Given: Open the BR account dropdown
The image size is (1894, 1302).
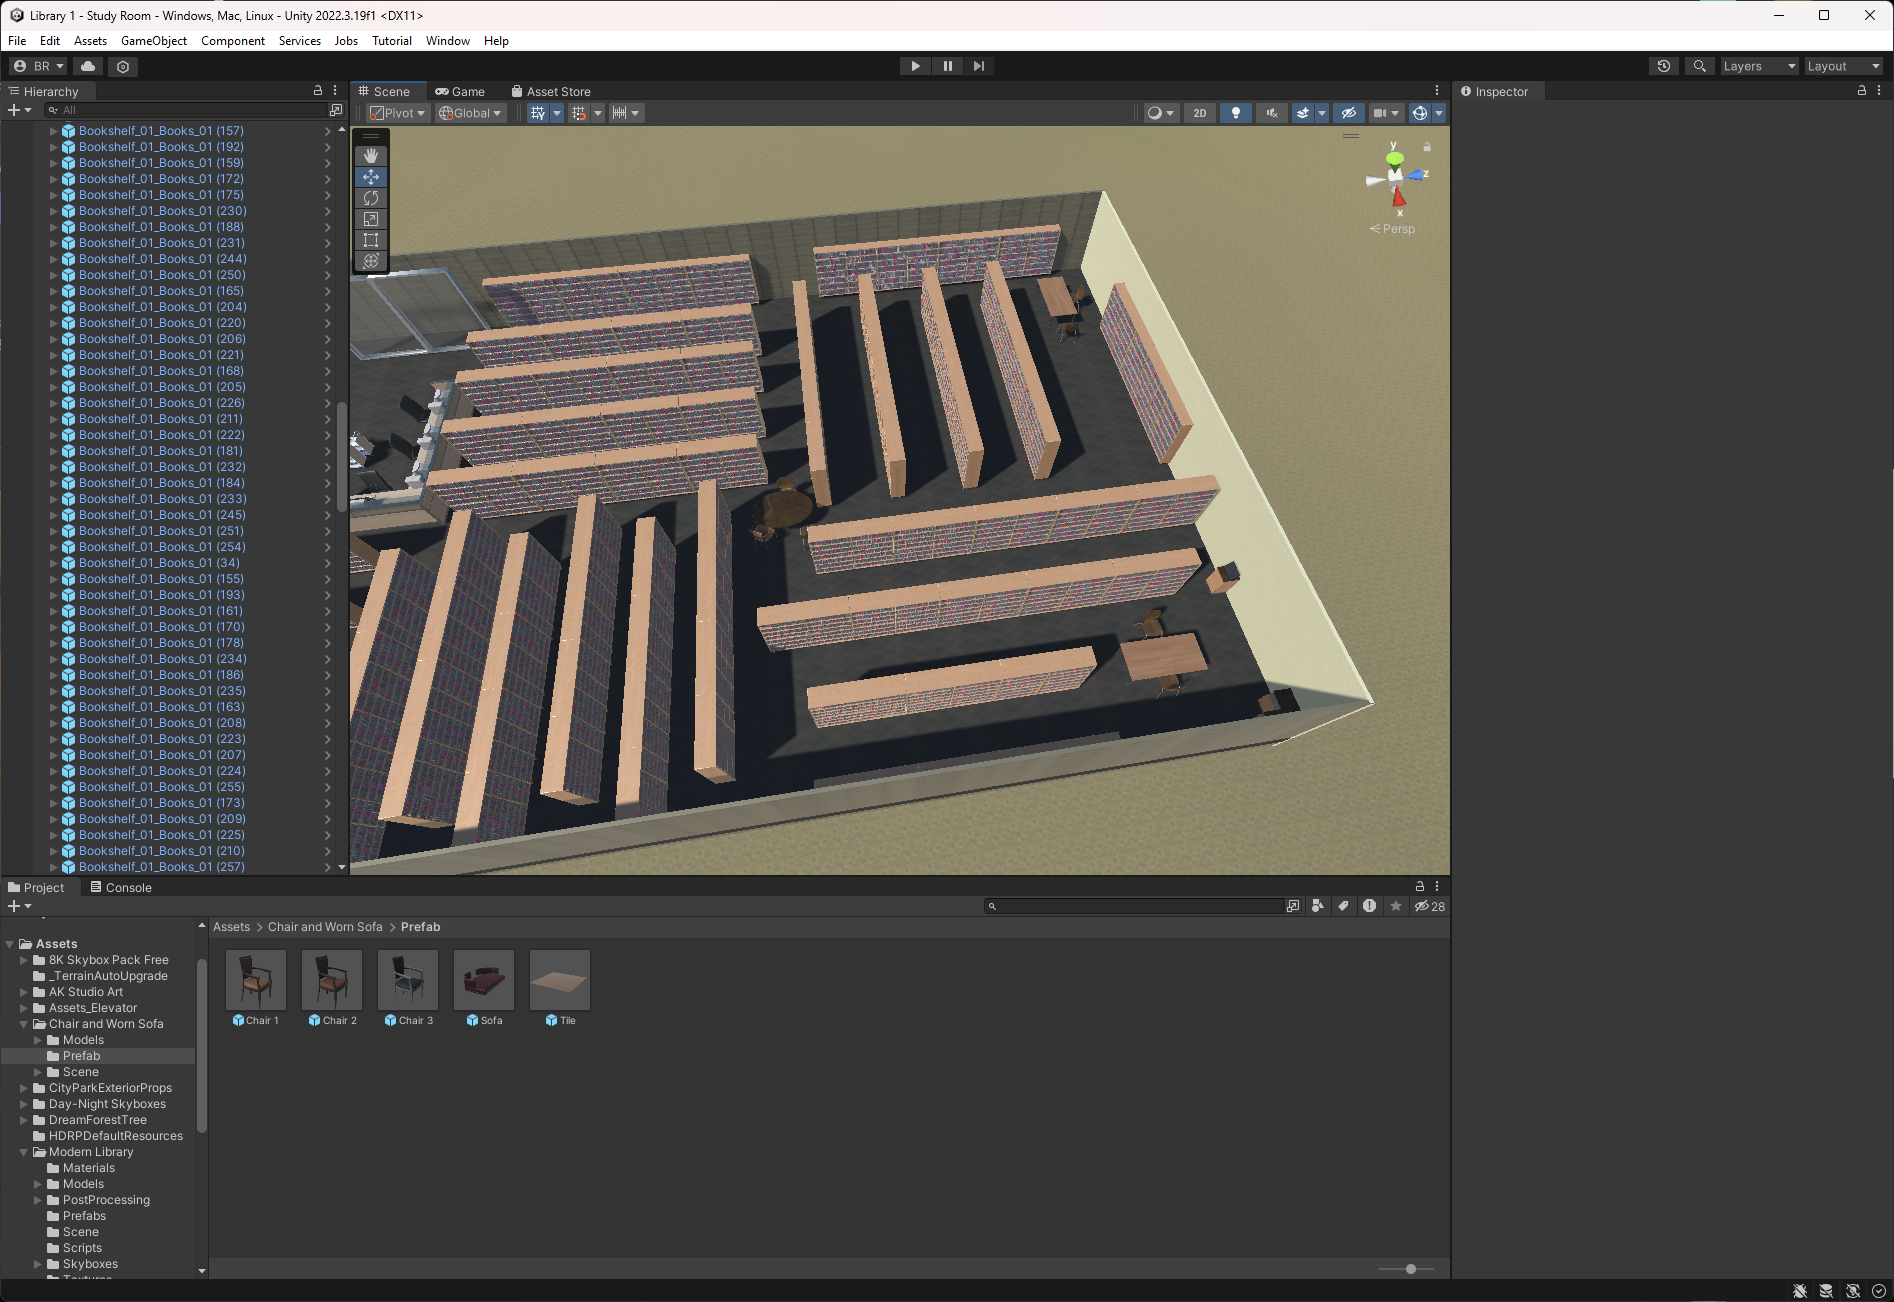Looking at the screenshot, I should 38,66.
